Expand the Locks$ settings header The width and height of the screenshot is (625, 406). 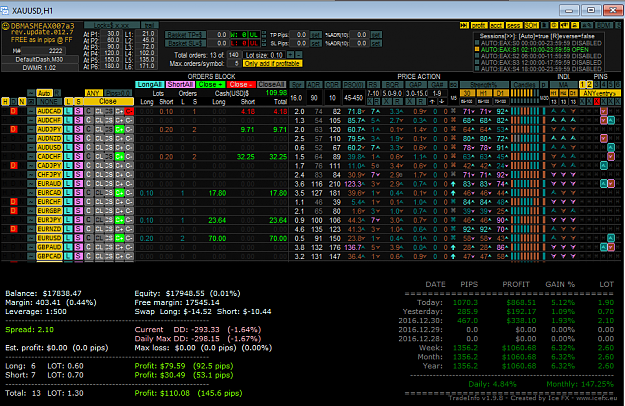tap(111, 25)
